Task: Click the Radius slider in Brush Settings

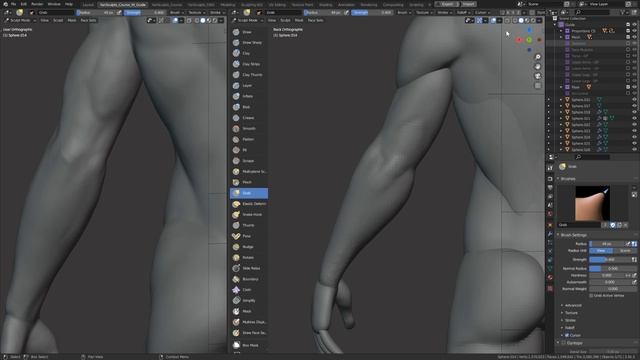Action: [x=608, y=244]
